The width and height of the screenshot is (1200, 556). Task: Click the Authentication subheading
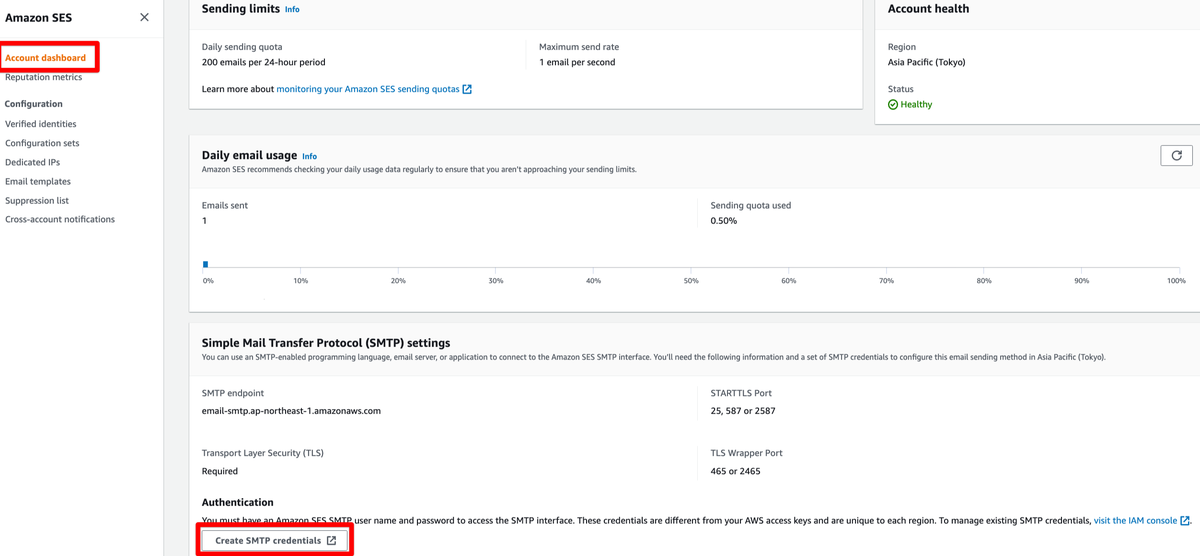(x=238, y=502)
